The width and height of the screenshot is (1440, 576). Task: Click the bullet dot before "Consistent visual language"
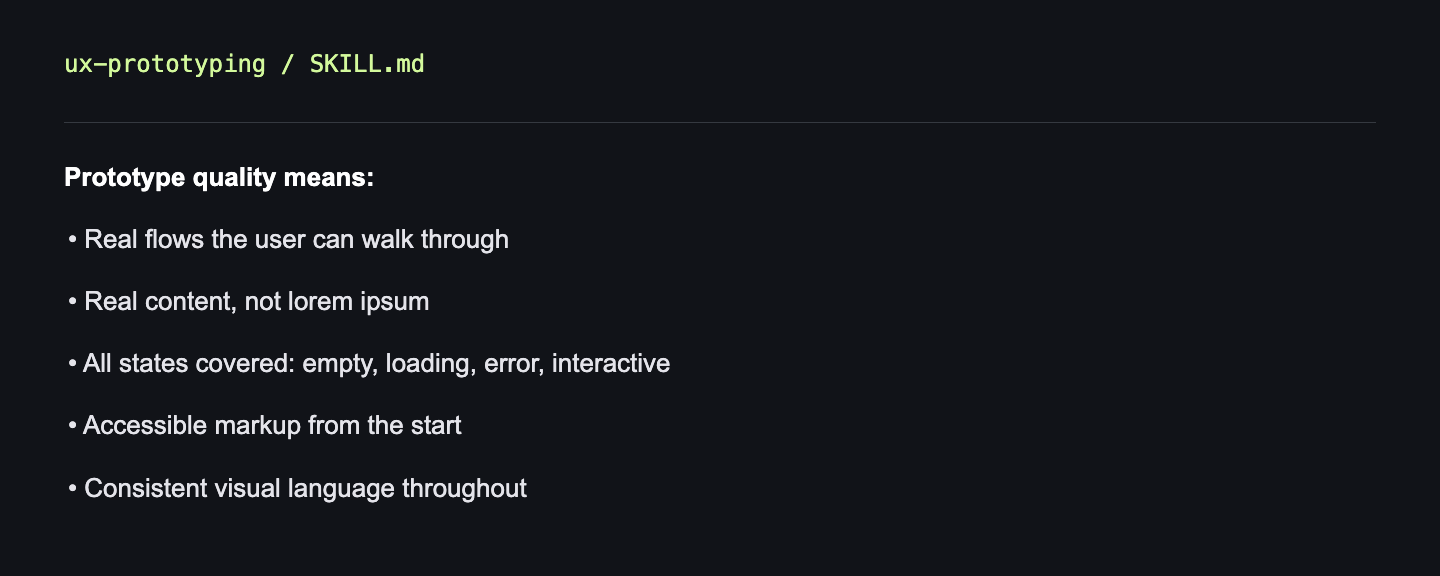[x=73, y=489]
